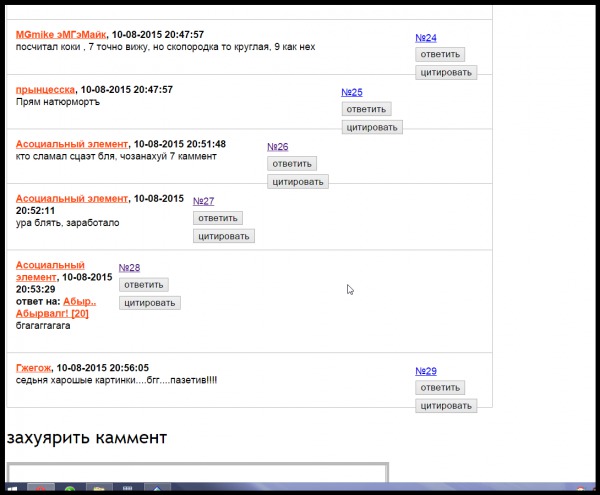Viewport: 600px width, 495px height.
Task: Hit цитировать under №26
Action: pos(298,182)
